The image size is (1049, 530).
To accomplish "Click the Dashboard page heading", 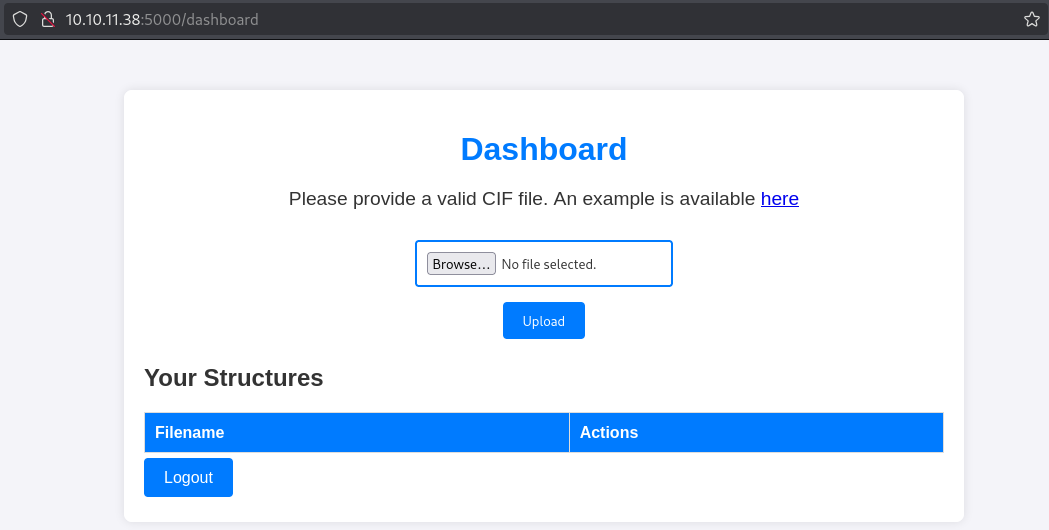I will (x=543, y=149).
